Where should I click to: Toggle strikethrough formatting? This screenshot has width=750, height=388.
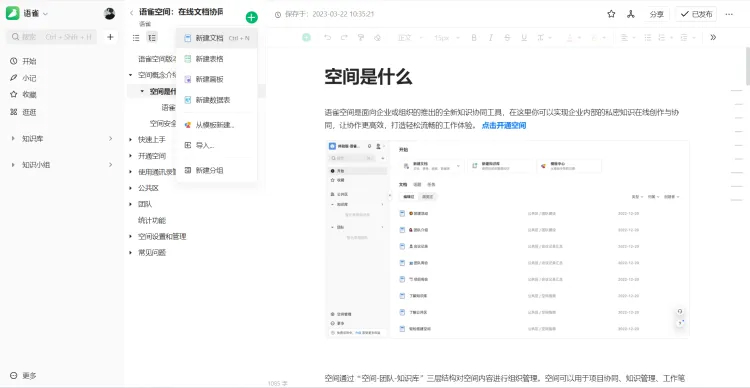[507, 37]
